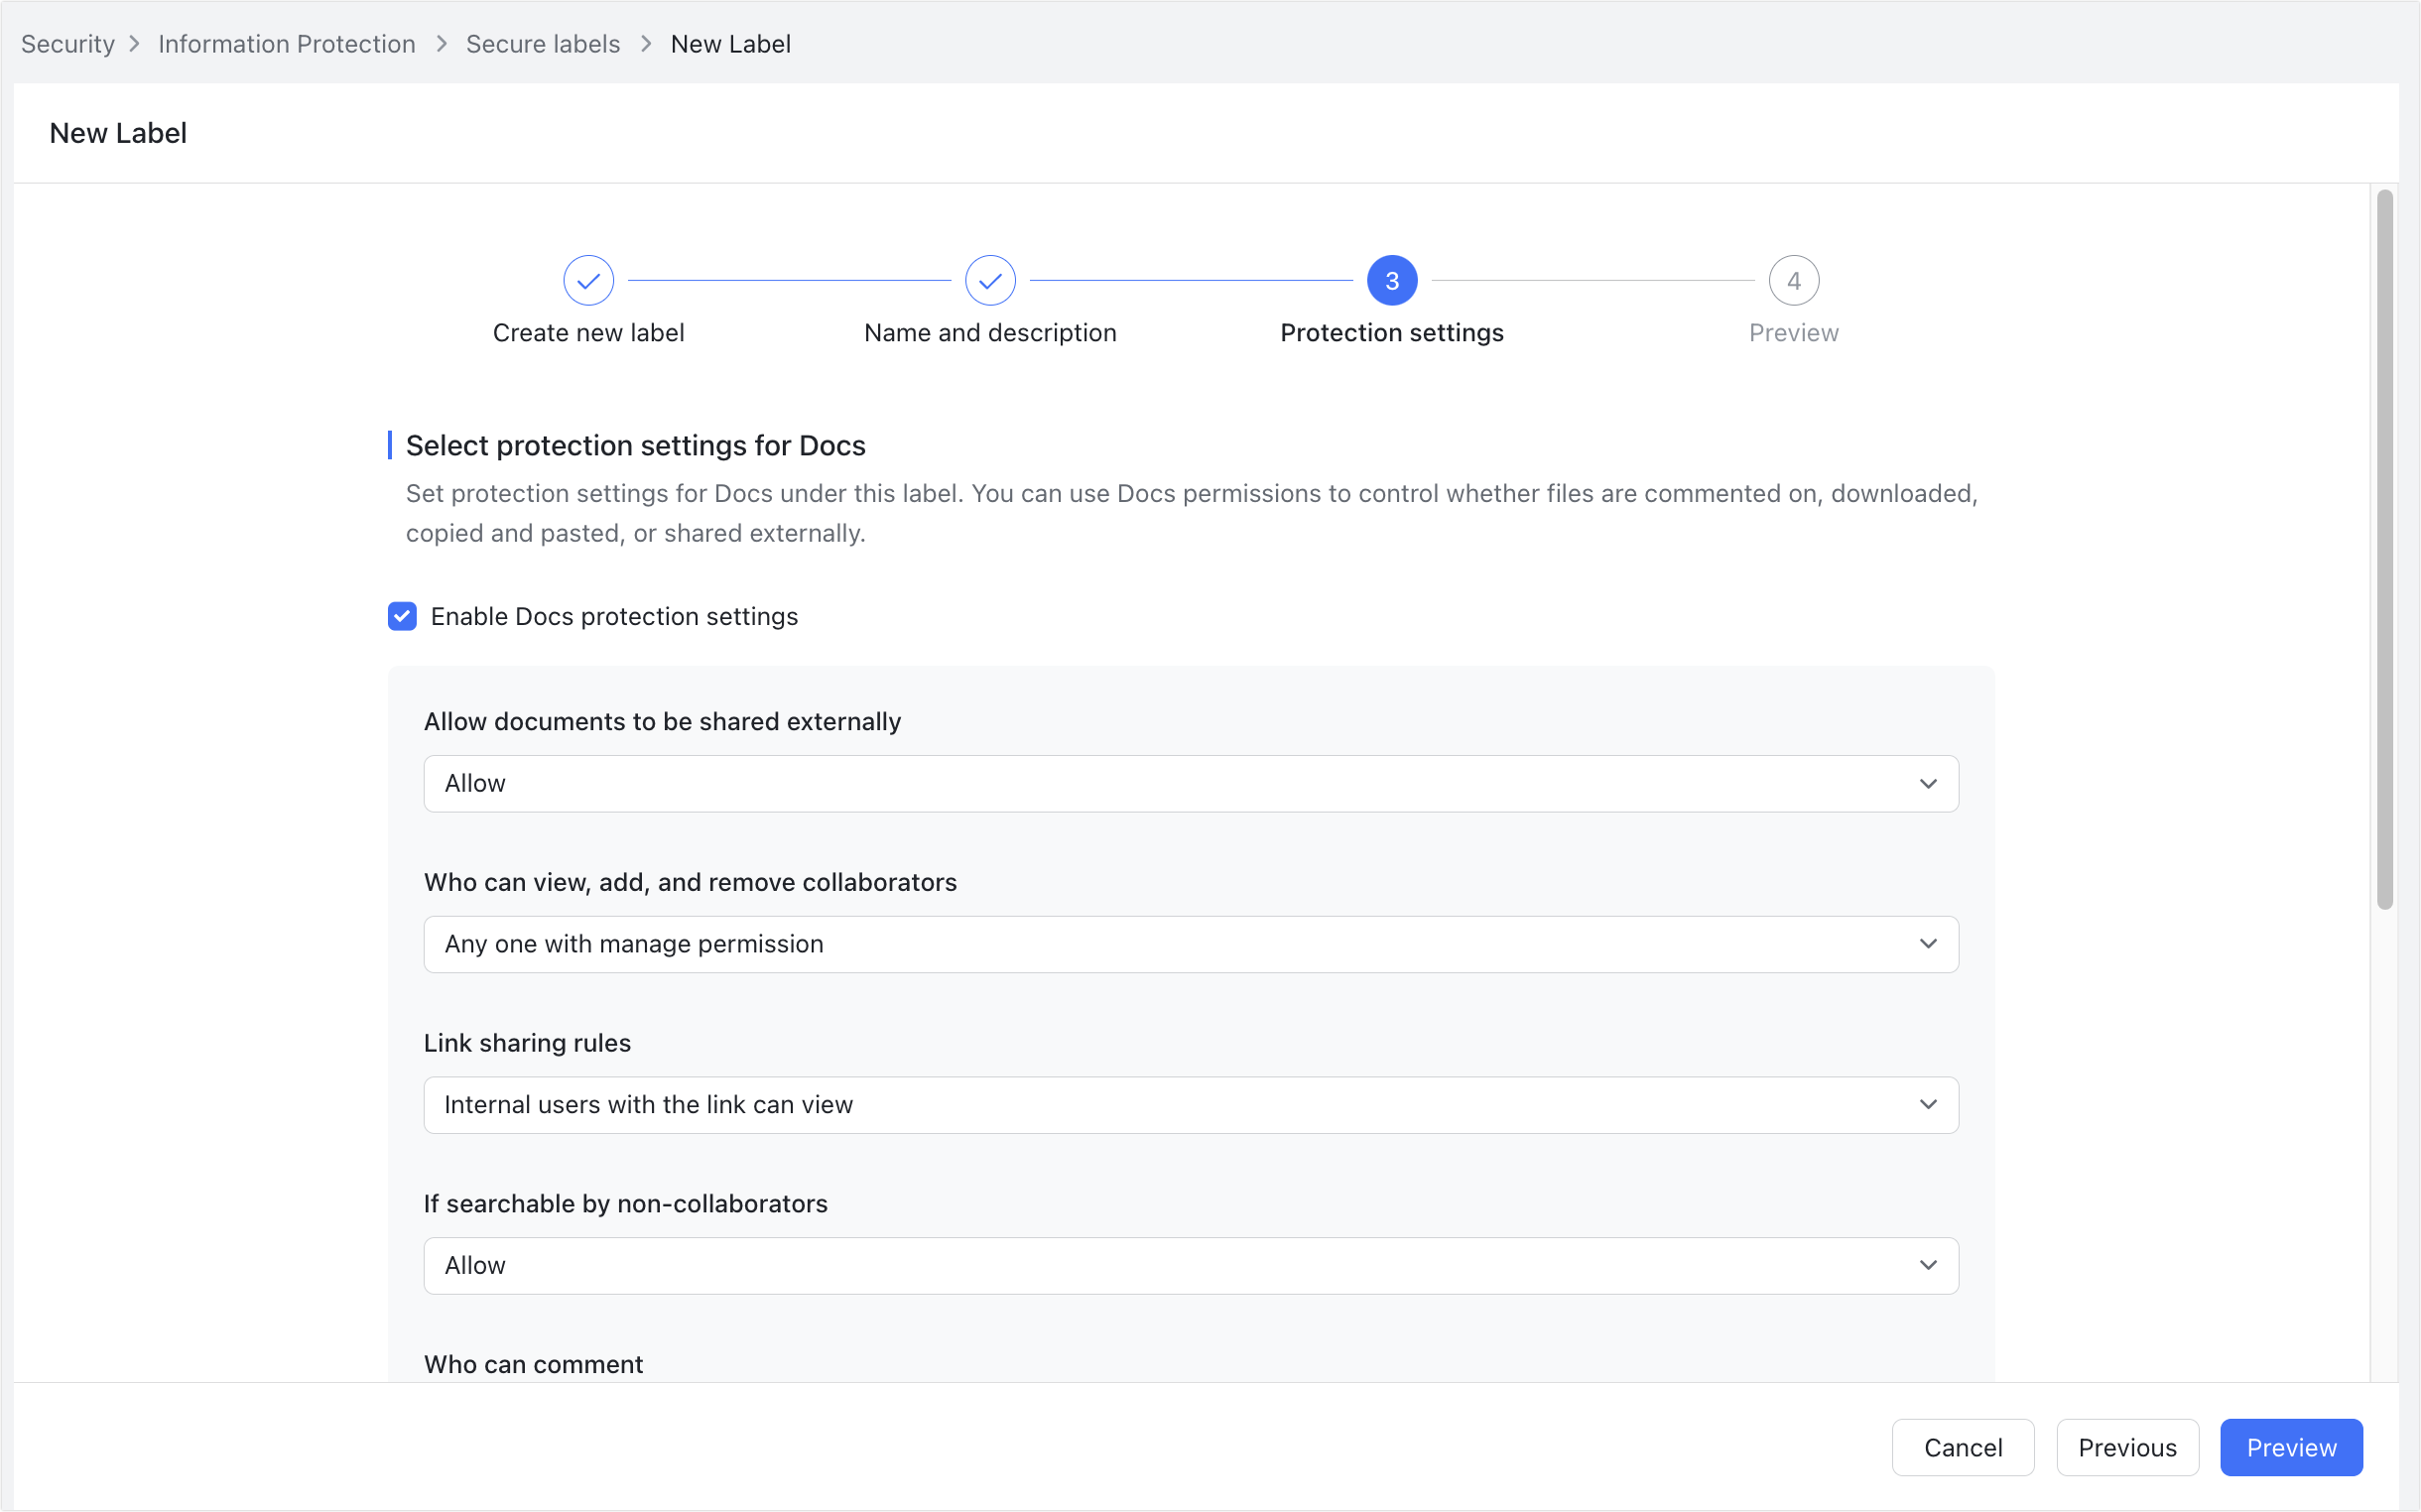
Task: Click the New Label breadcrumb item
Action: 729,44
